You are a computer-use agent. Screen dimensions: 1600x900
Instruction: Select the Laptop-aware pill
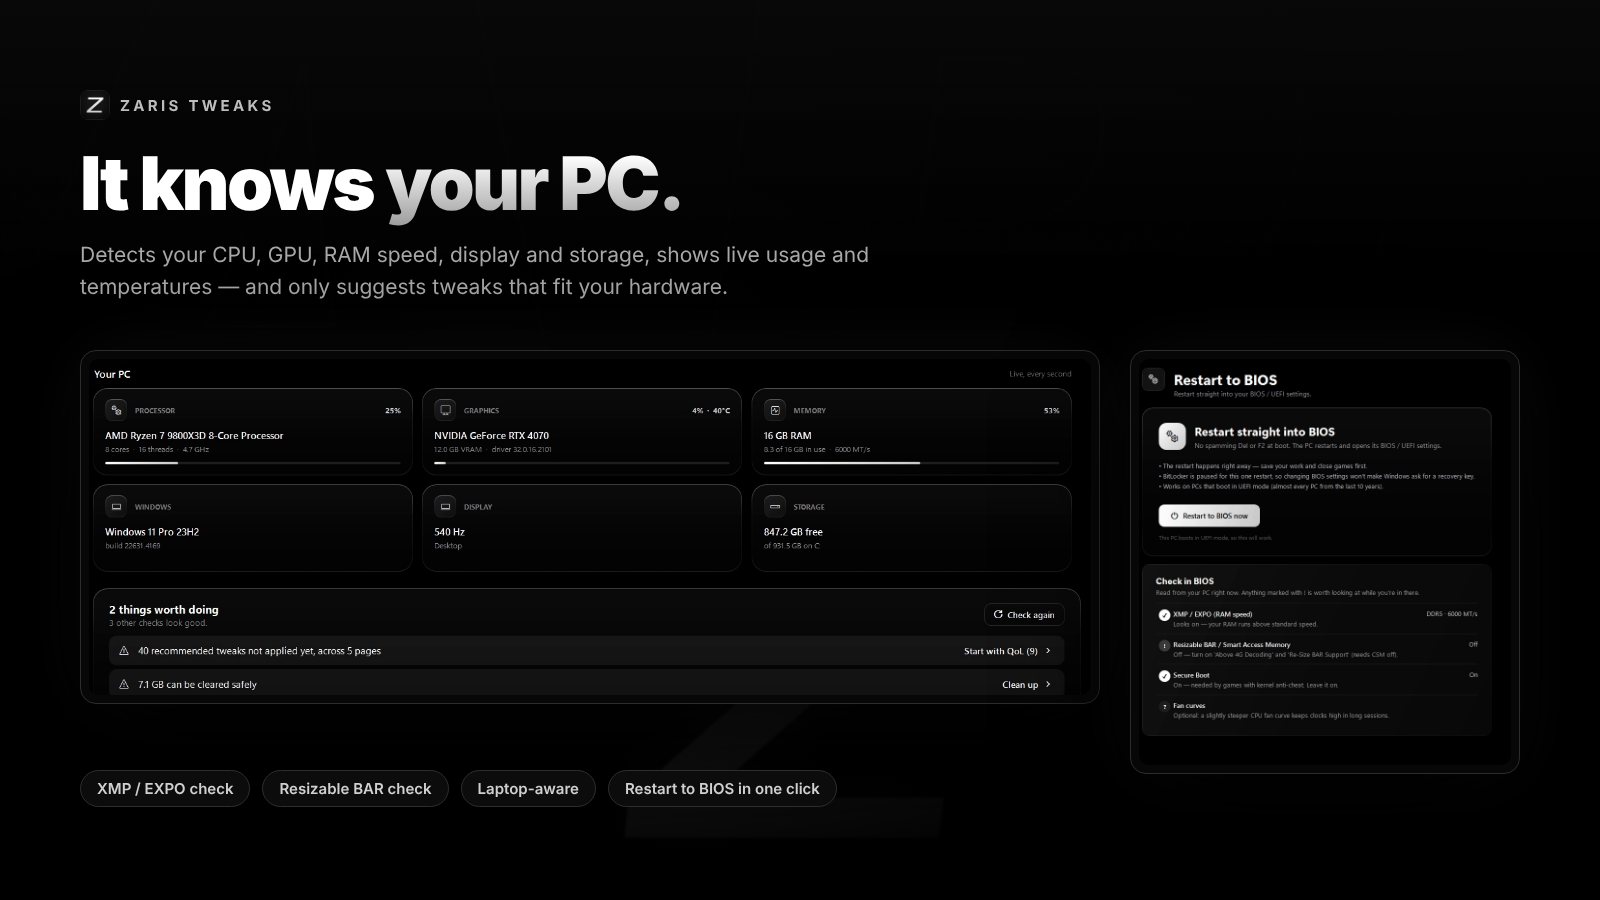click(x=528, y=789)
